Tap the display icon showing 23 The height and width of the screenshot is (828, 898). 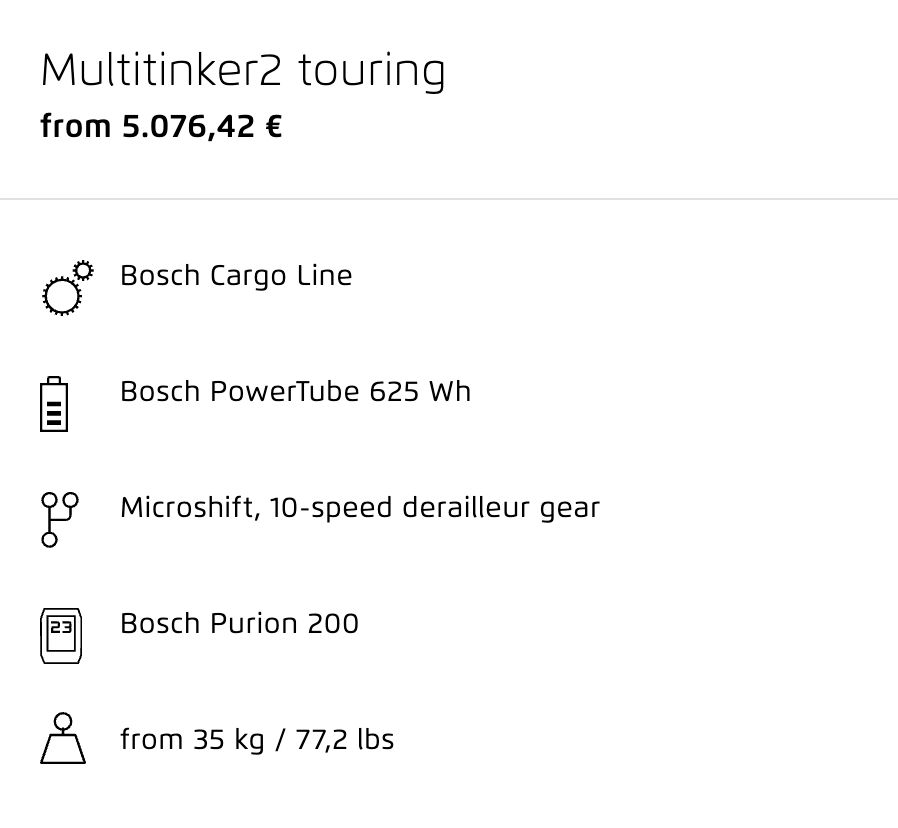point(61,636)
